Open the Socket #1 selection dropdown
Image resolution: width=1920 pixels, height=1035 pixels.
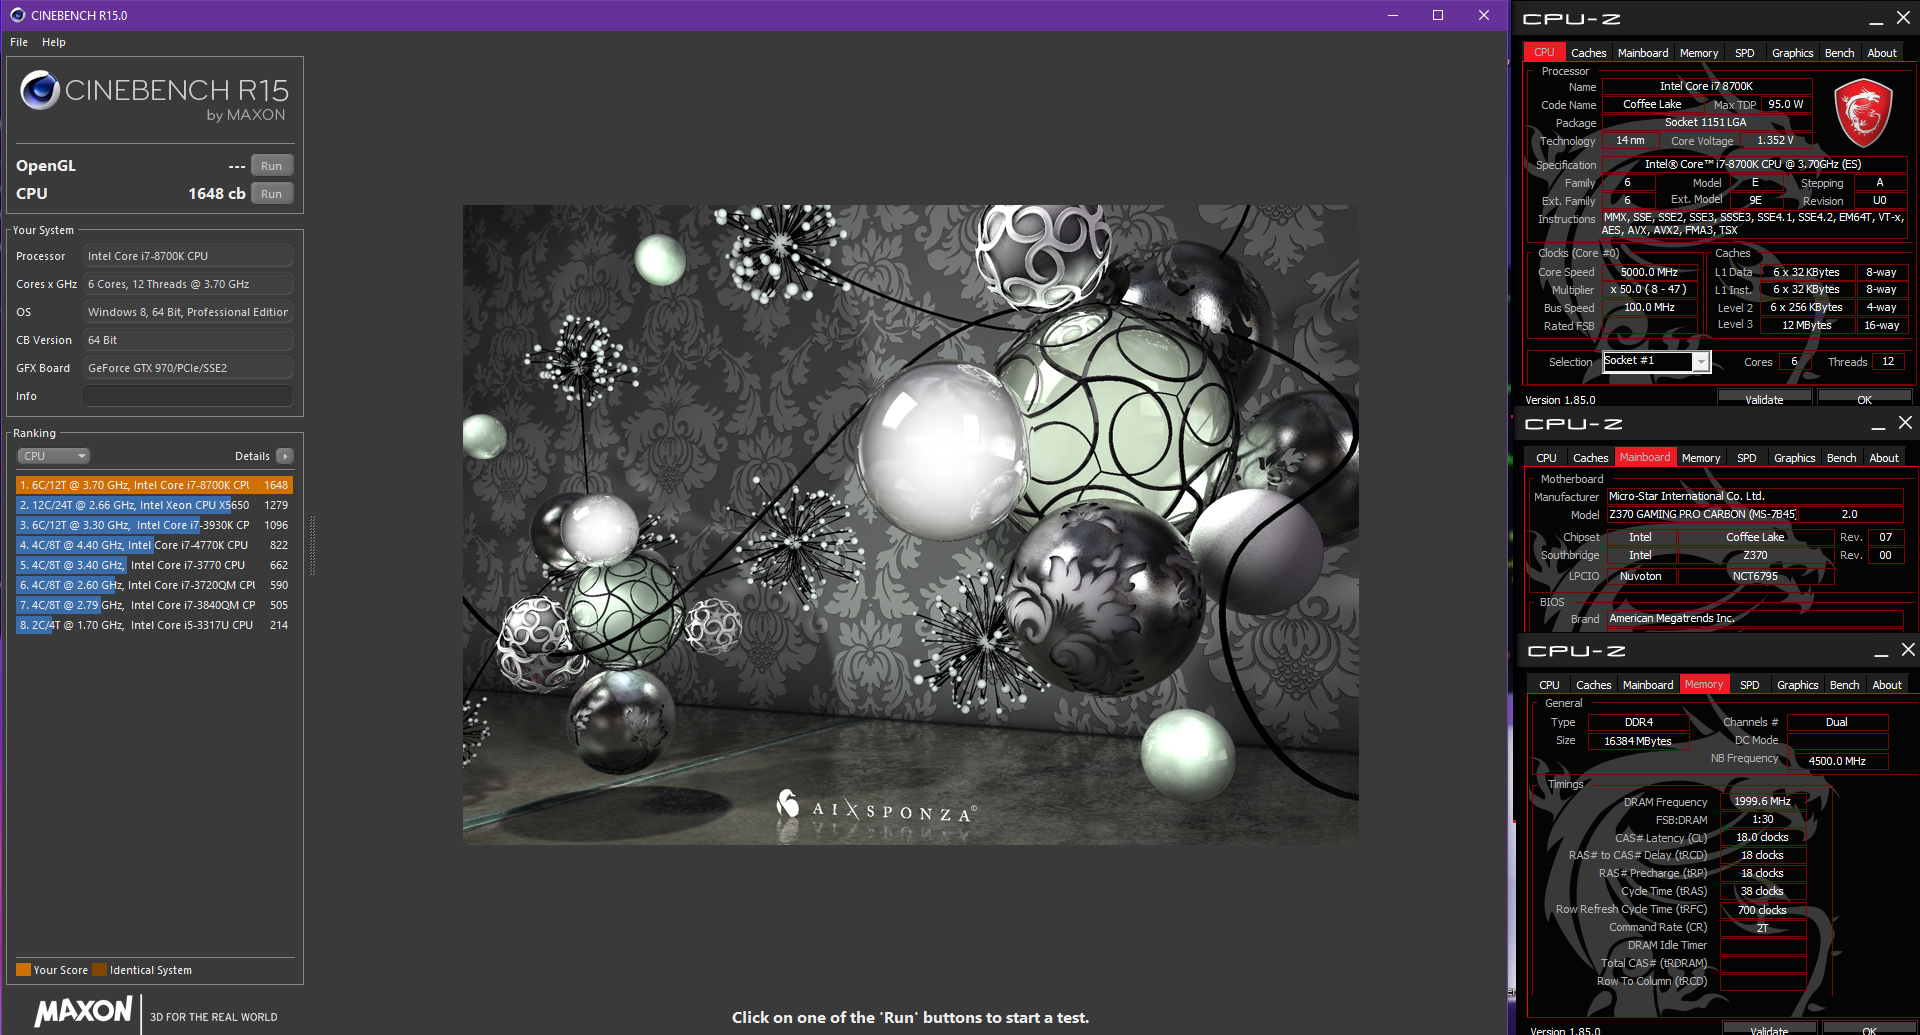point(1657,361)
